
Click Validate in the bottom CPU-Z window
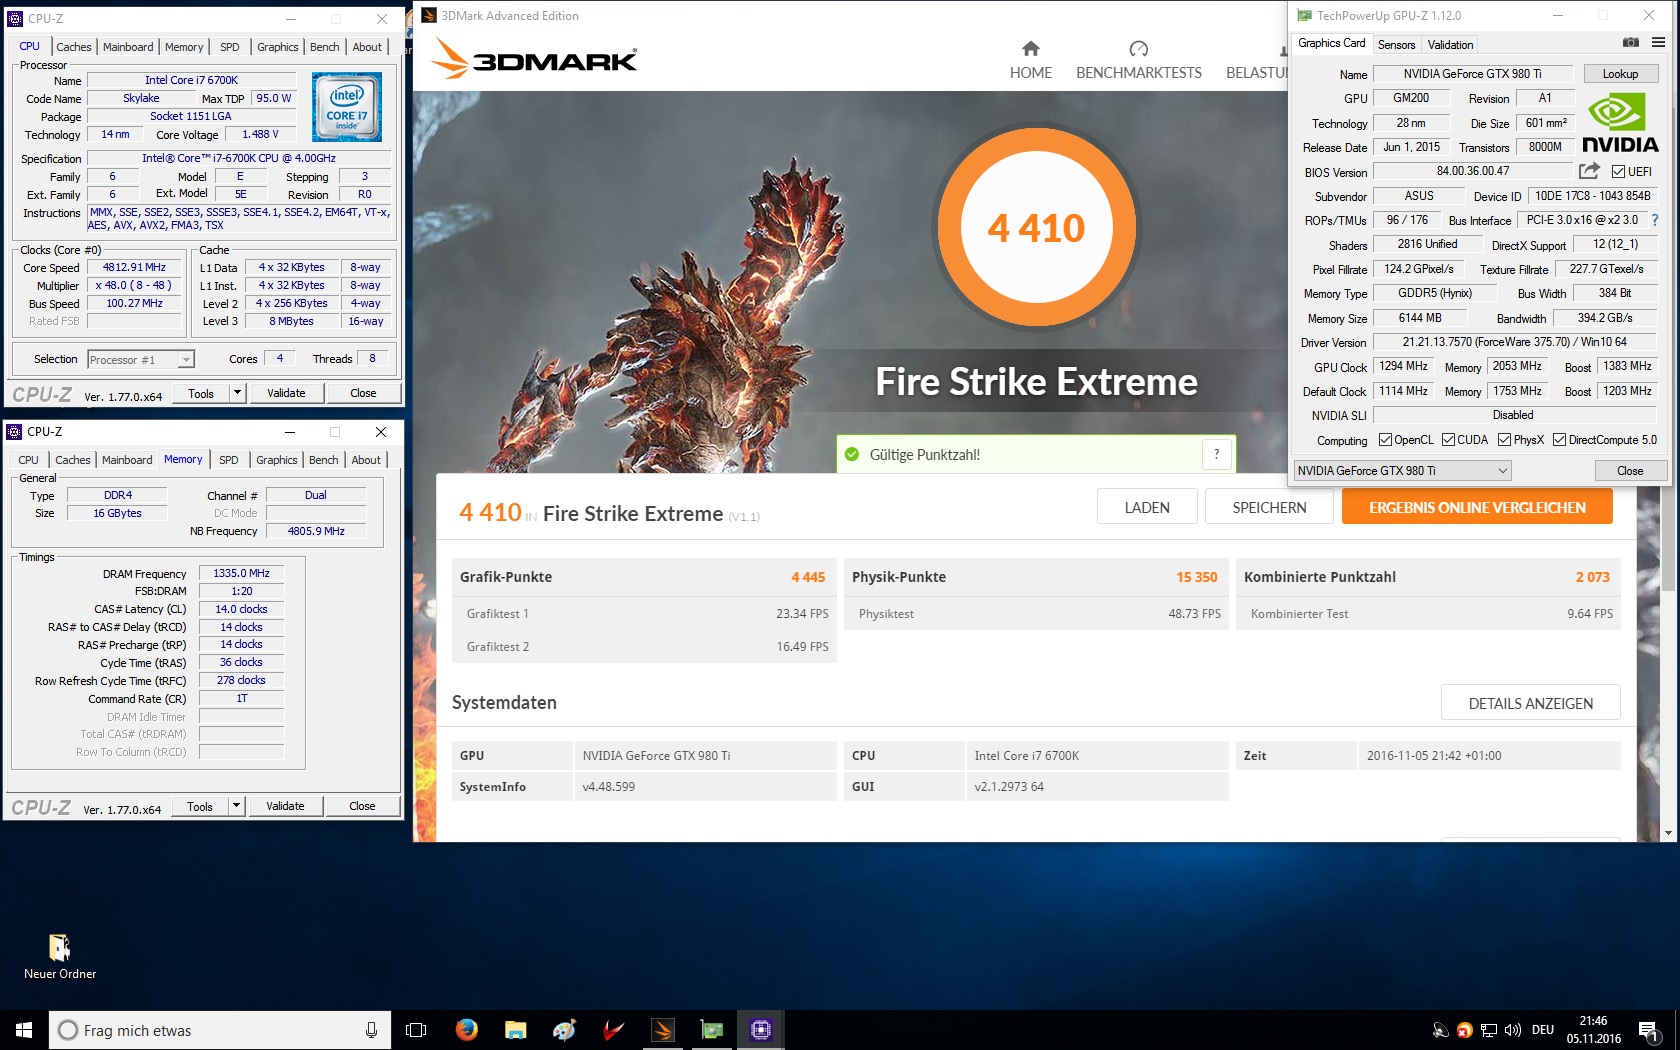point(285,806)
